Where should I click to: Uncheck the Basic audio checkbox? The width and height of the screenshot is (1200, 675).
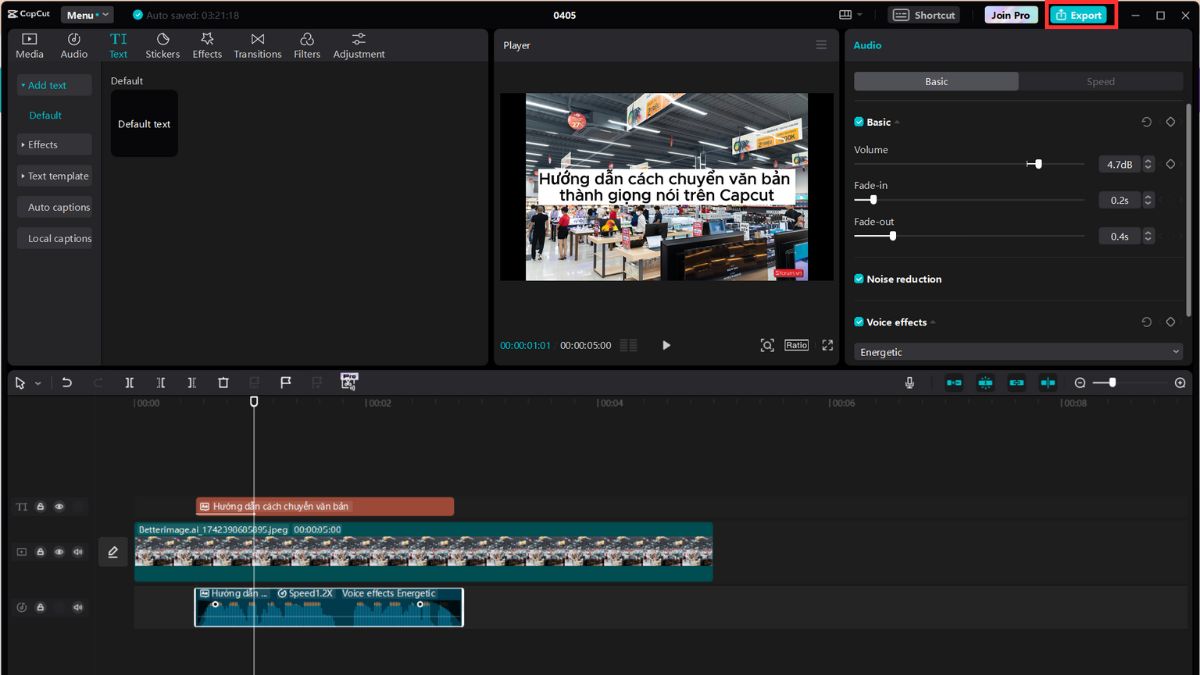(x=859, y=122)
